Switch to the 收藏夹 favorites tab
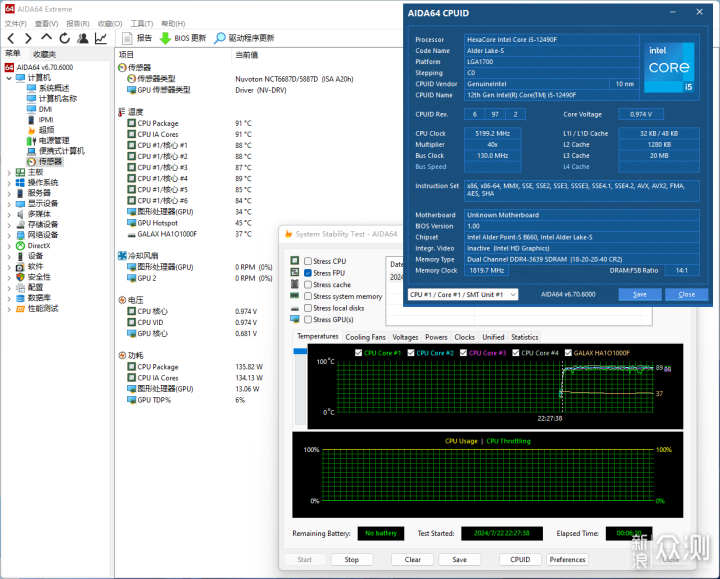 45,54
